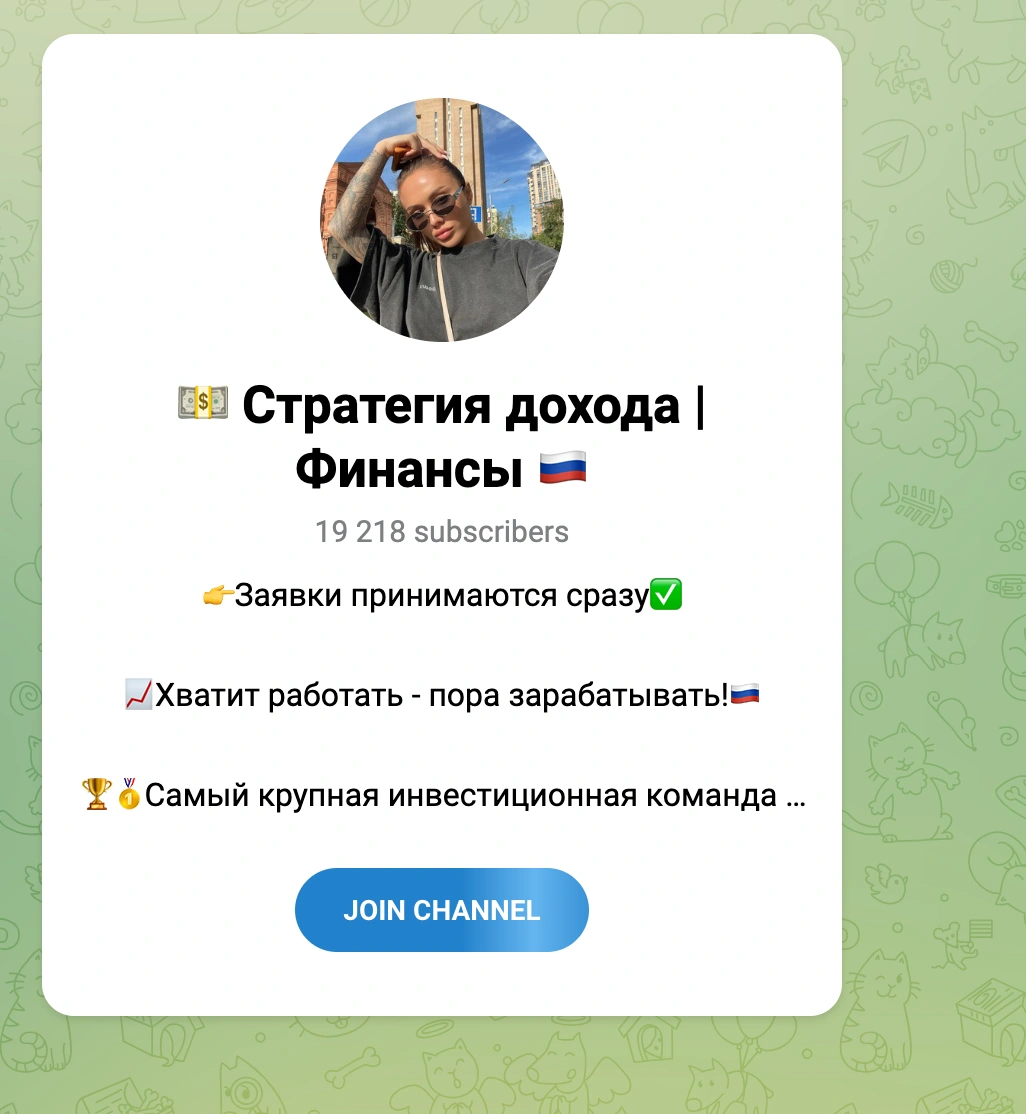Click the 19 218 subscribers count
The height and width of the screenshot is (1114, 1026).
coord(441,531)
